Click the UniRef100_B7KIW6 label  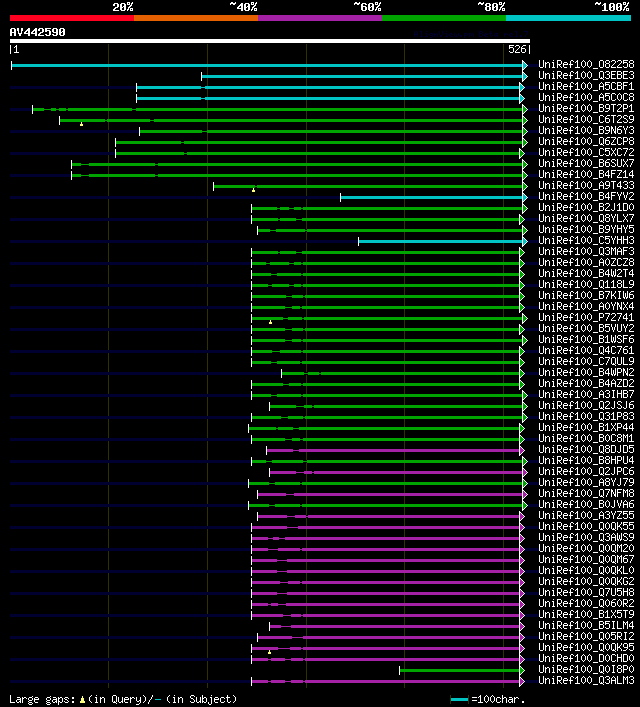coord(586,295)
